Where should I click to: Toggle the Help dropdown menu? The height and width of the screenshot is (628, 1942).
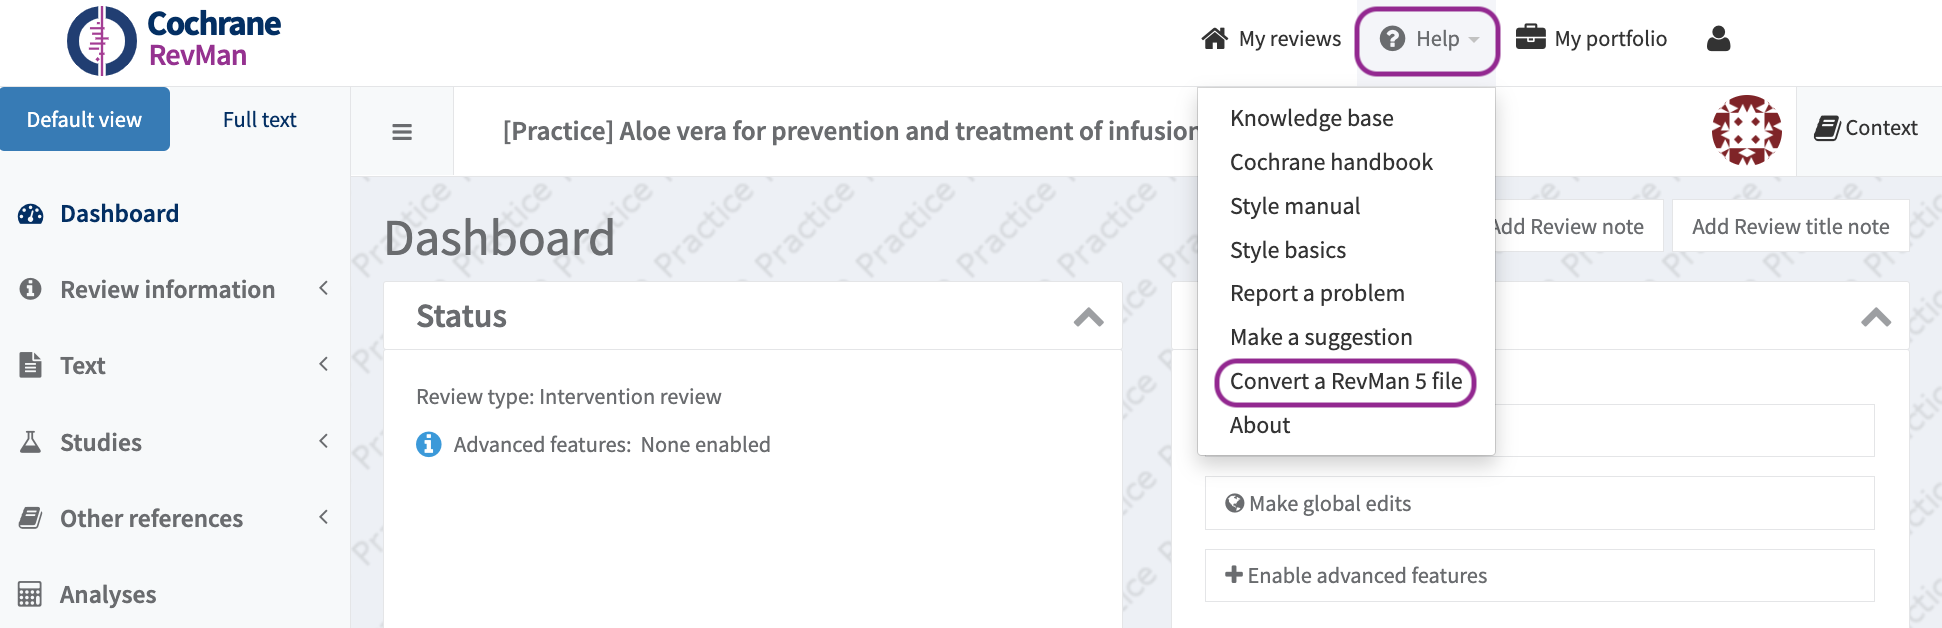coord(1427,40)
